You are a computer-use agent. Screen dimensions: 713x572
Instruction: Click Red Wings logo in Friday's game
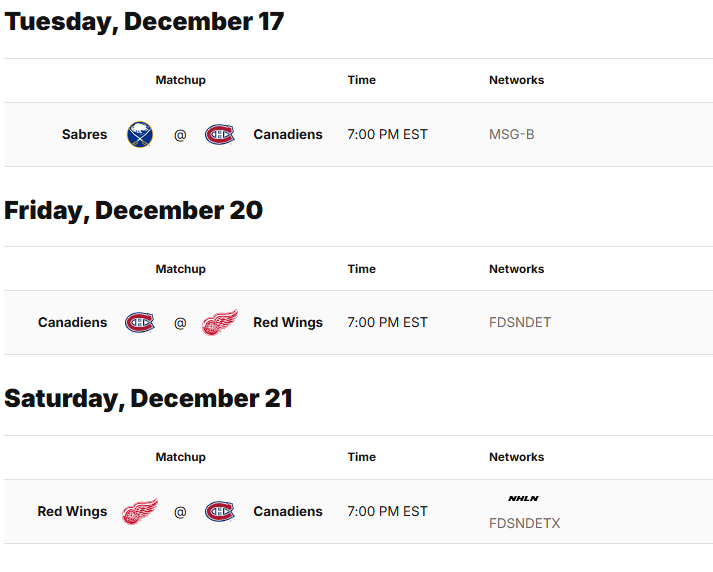pos(220,322)
